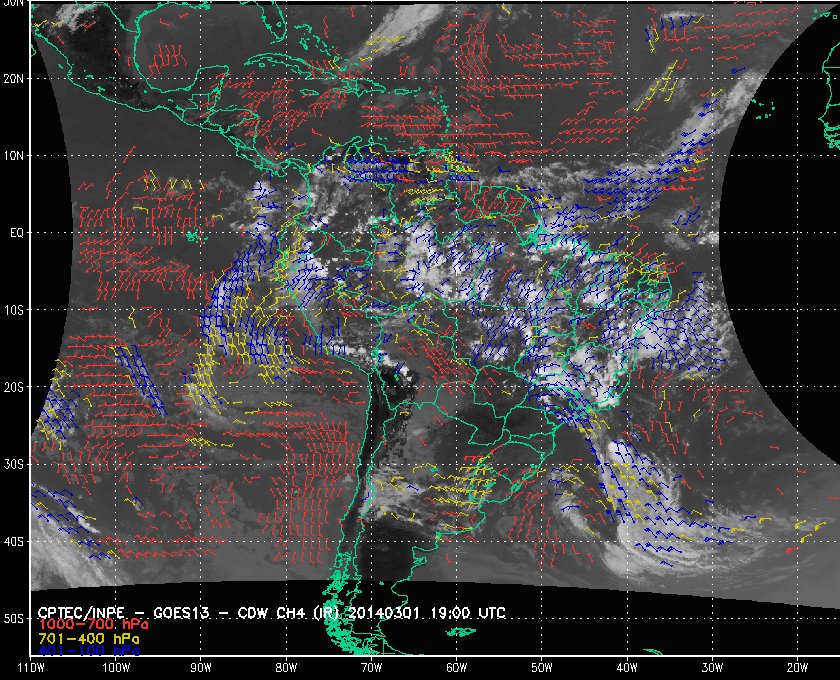This screenshot has width=840, height=680.
Task: Click the 10N latitude label
Action: 13,156
